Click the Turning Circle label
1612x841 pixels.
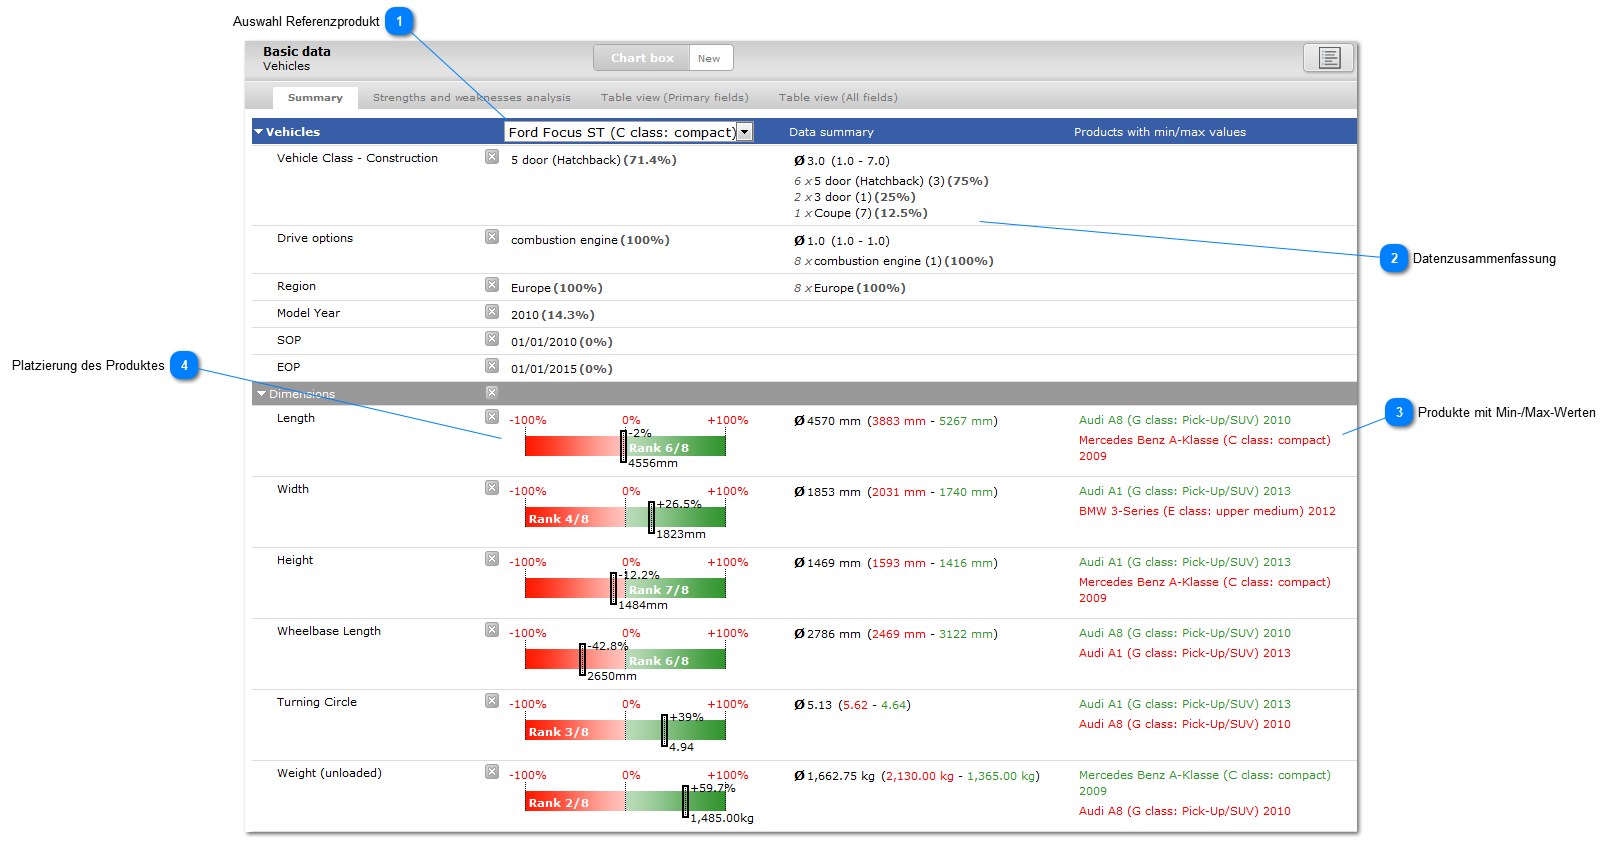tap(317, 702)
